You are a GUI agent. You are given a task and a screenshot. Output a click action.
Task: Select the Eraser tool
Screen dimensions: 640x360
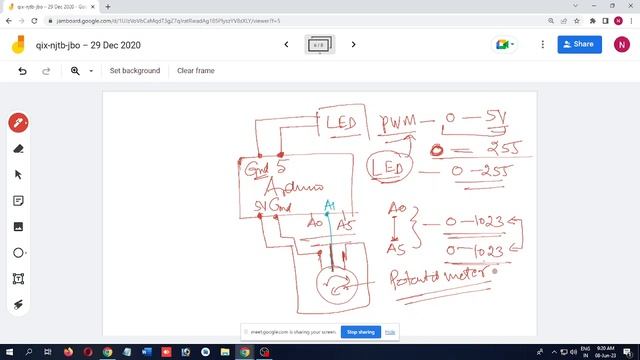(x=18, y=149)
